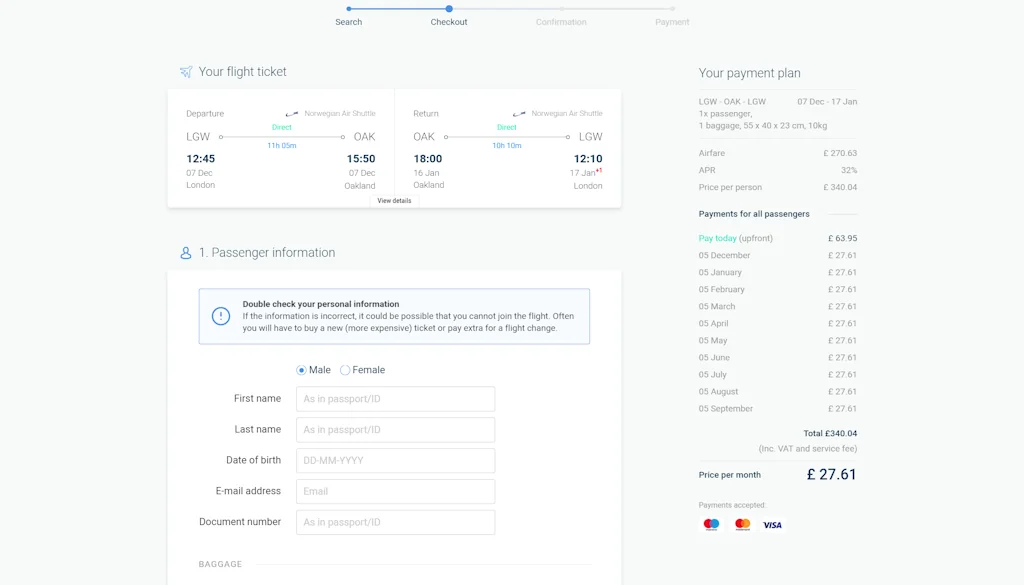
Task: Click the departure Norwegian Air Shuttle logo
Action: coord(291,114)
